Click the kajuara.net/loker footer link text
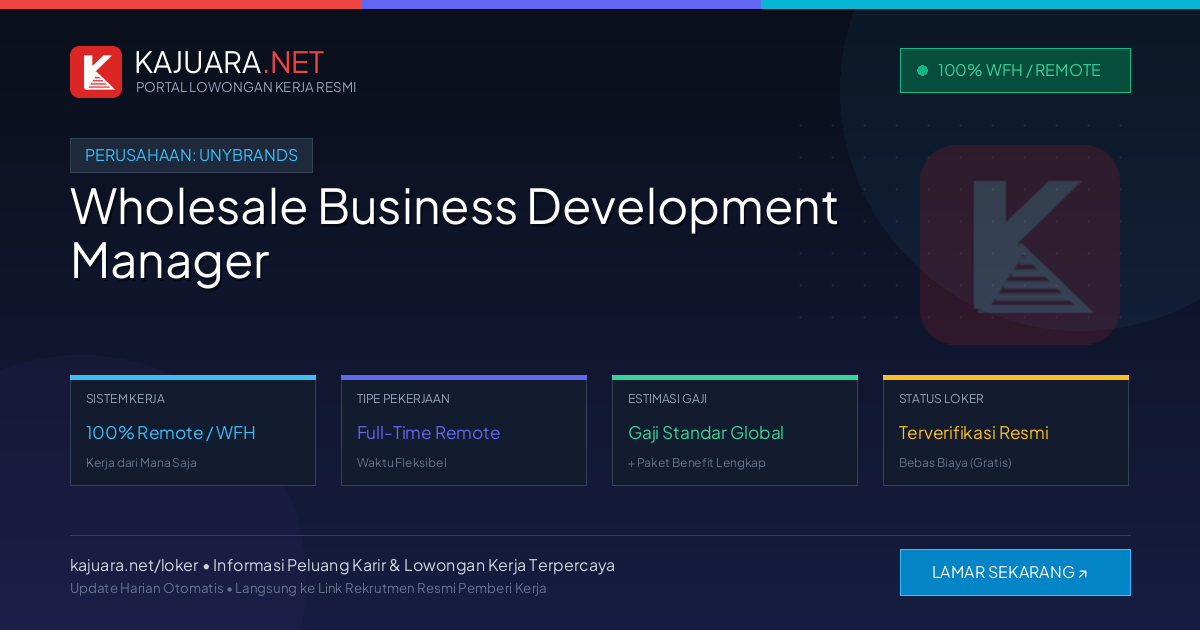Screen dimensions: 1200x630 [134, 565]
